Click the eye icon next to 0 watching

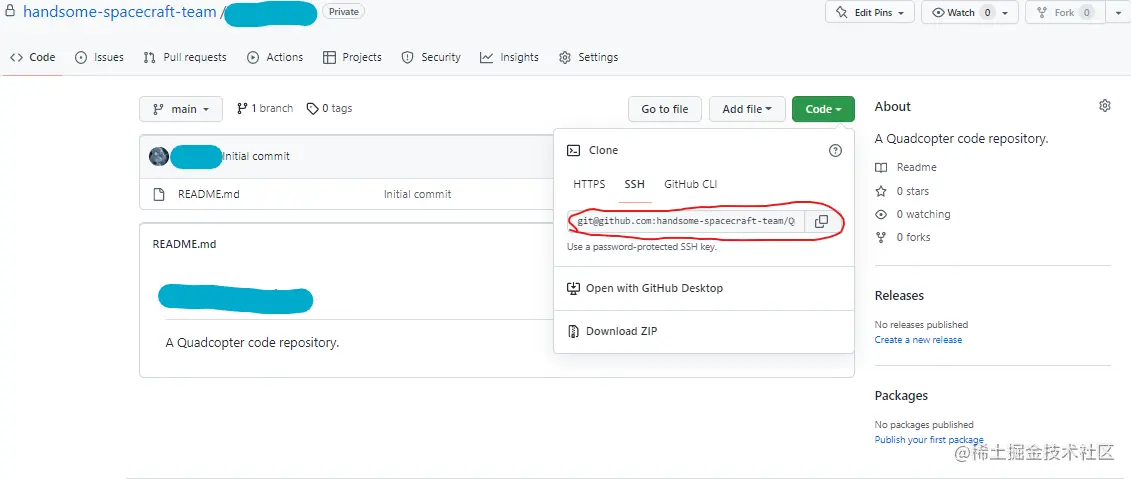click(881, 214)
